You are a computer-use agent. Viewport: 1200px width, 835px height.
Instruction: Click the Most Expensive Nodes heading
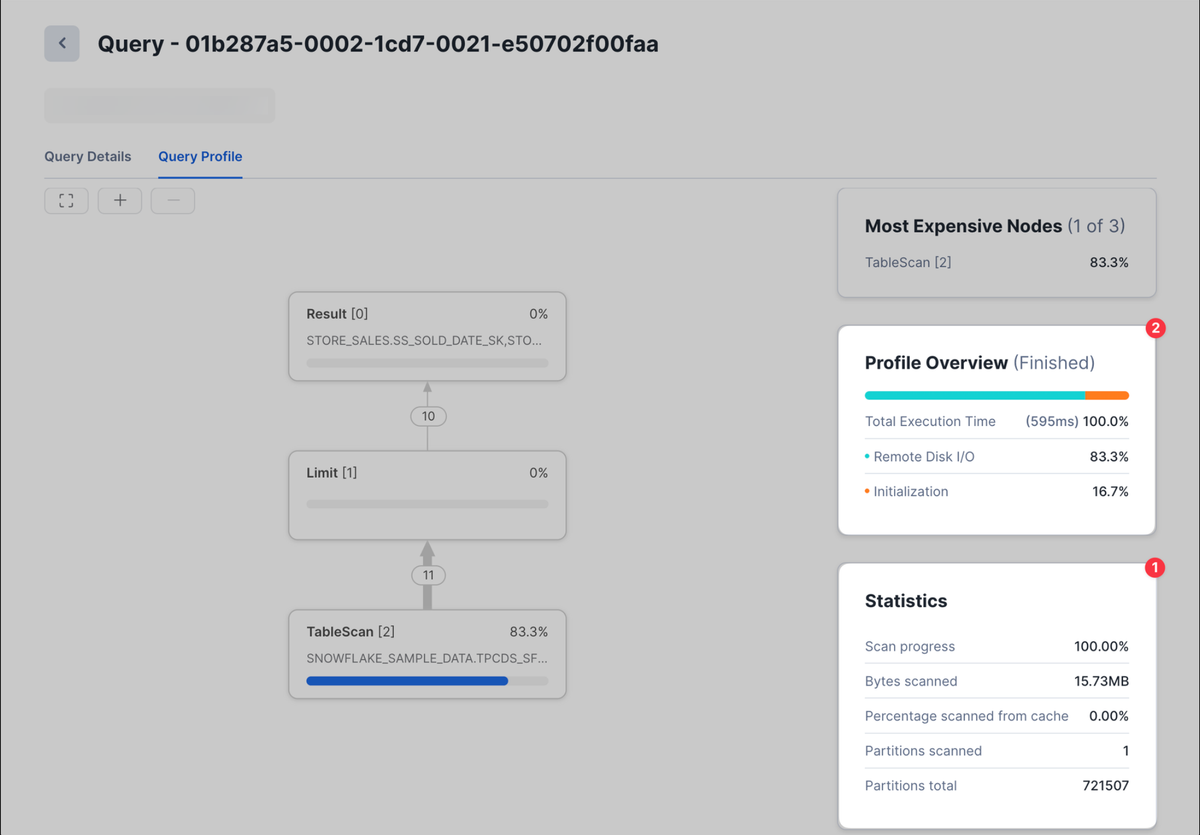click(963, 226)
